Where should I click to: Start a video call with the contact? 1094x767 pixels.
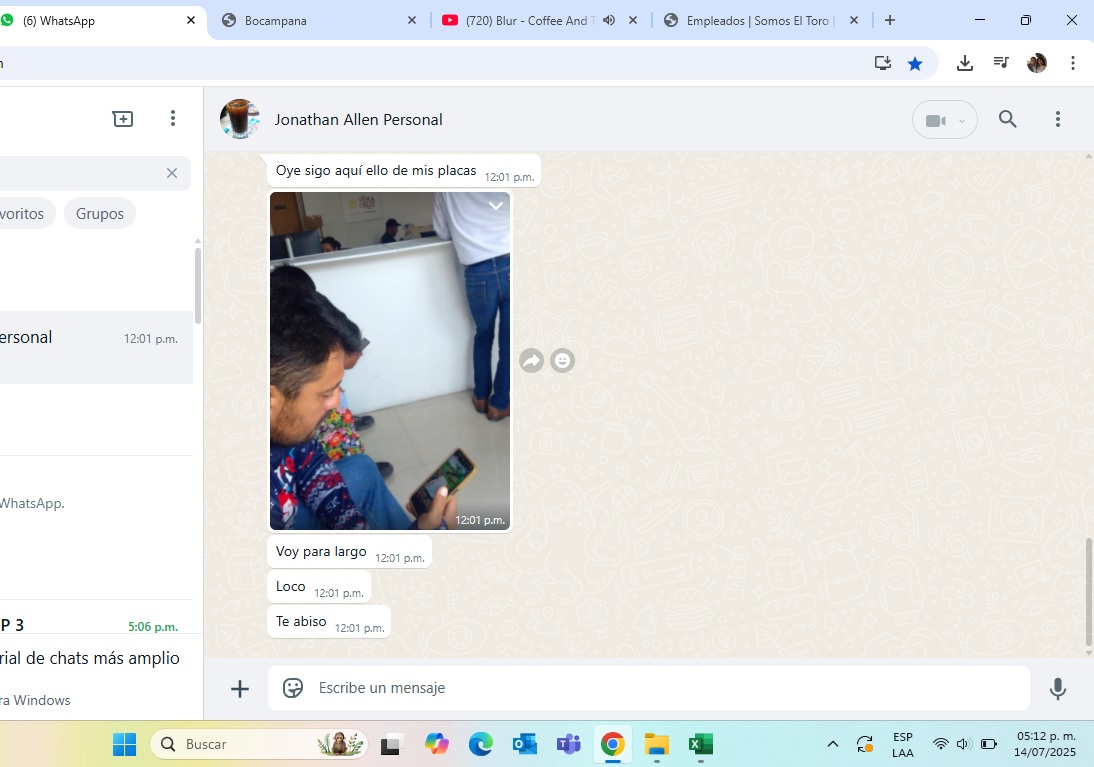(x=935, y=120)
